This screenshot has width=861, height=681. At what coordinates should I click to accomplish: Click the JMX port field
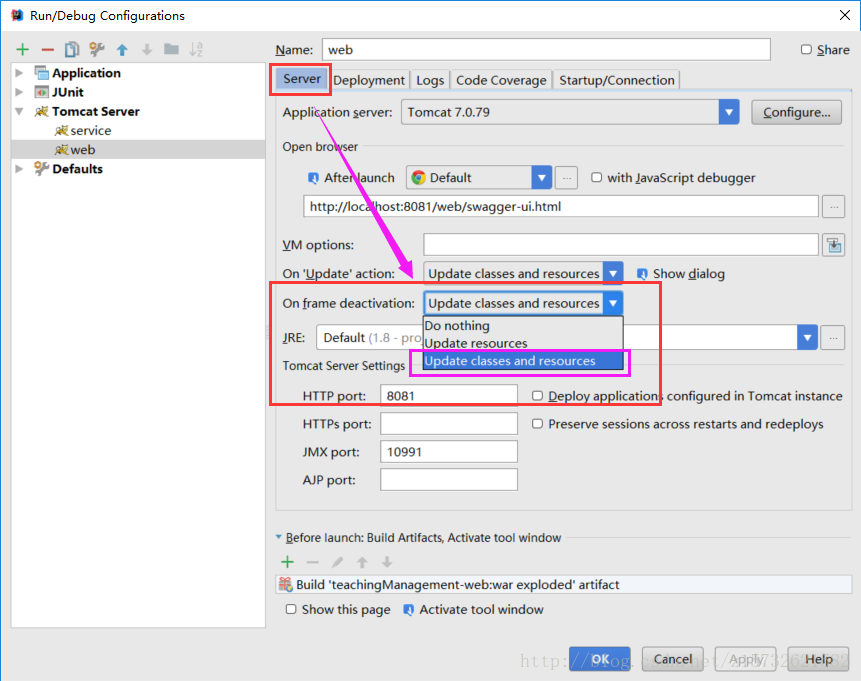point(449,451)
